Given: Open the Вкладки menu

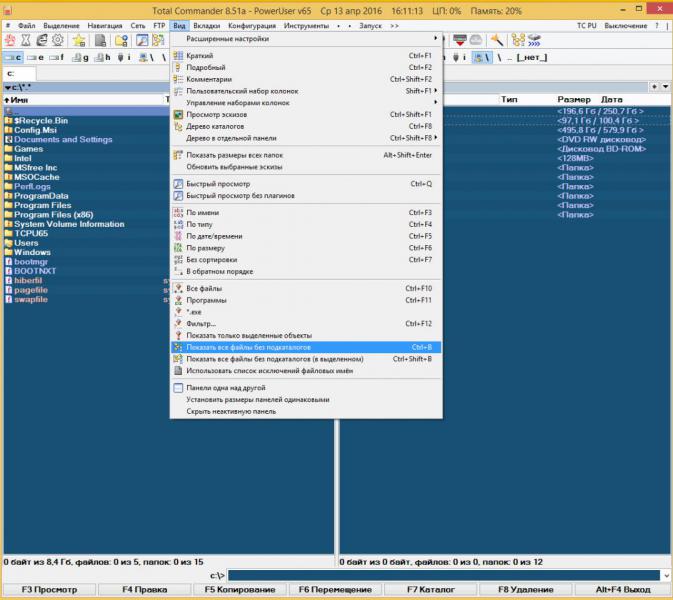Looking at the screenshot, I should [206, 26].
